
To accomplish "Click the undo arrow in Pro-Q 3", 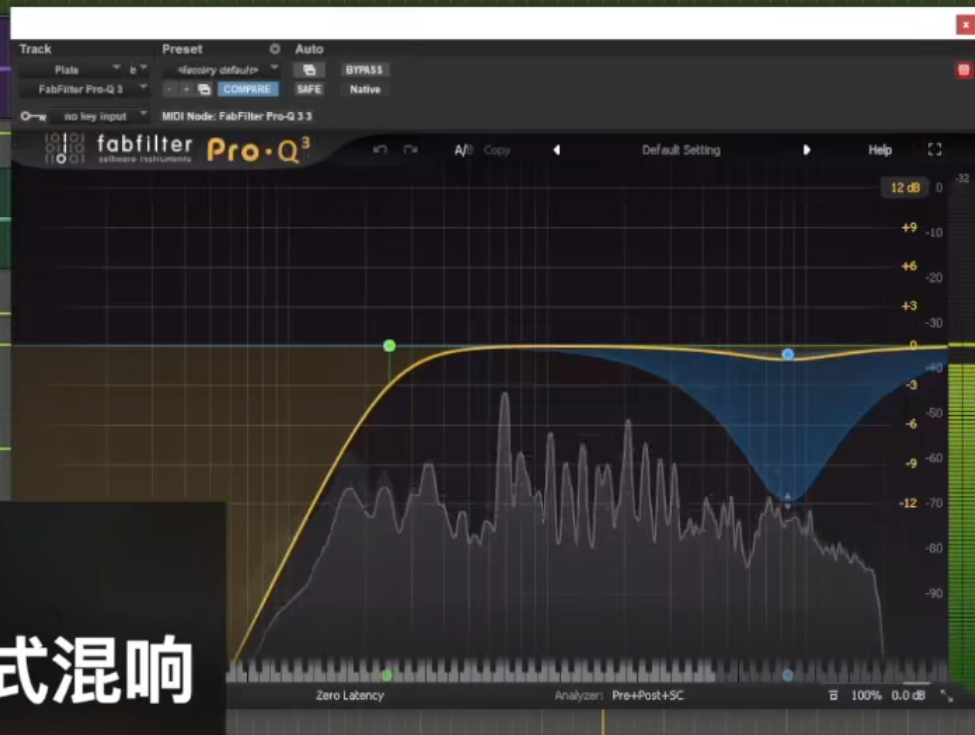I will tap(379, 150).
